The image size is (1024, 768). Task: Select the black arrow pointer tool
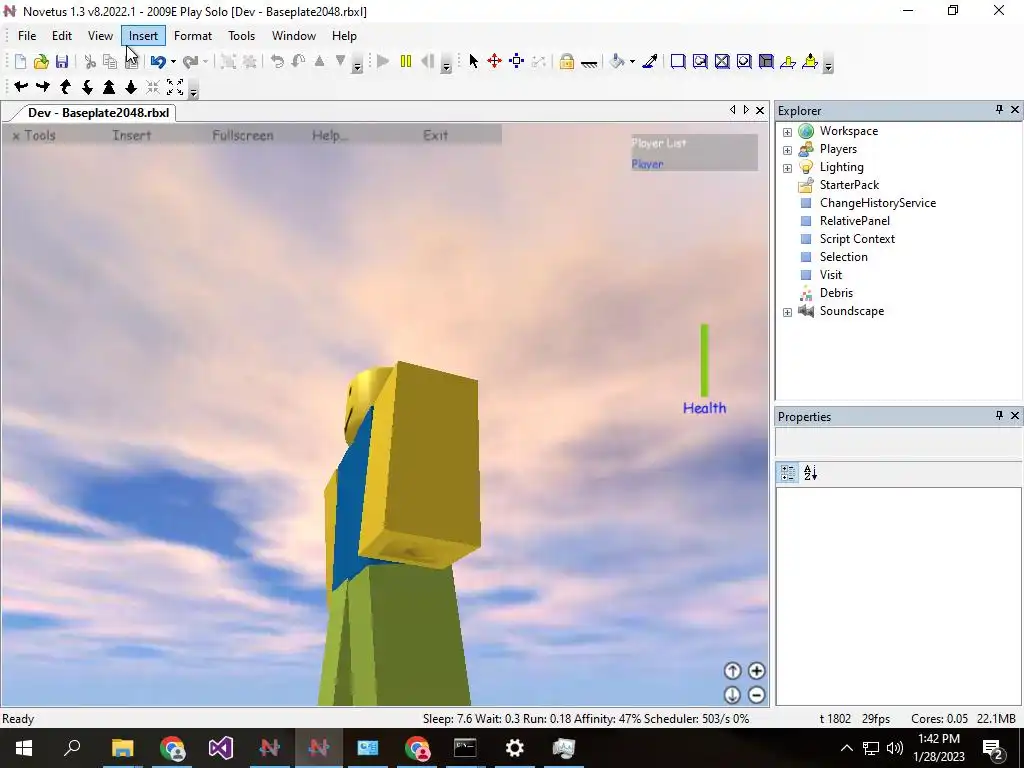click(x=473, y=61)
